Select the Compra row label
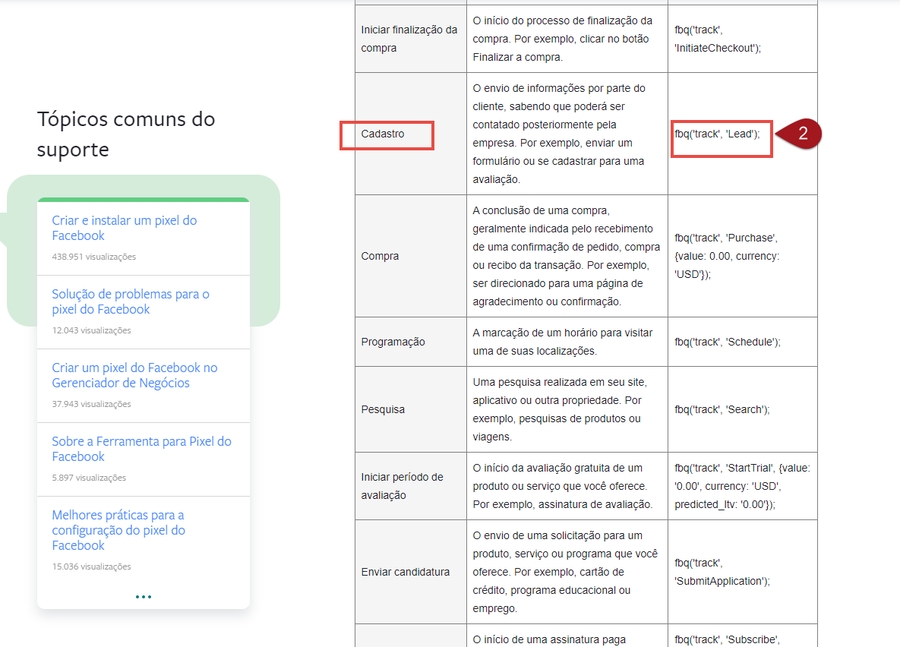 380,256
